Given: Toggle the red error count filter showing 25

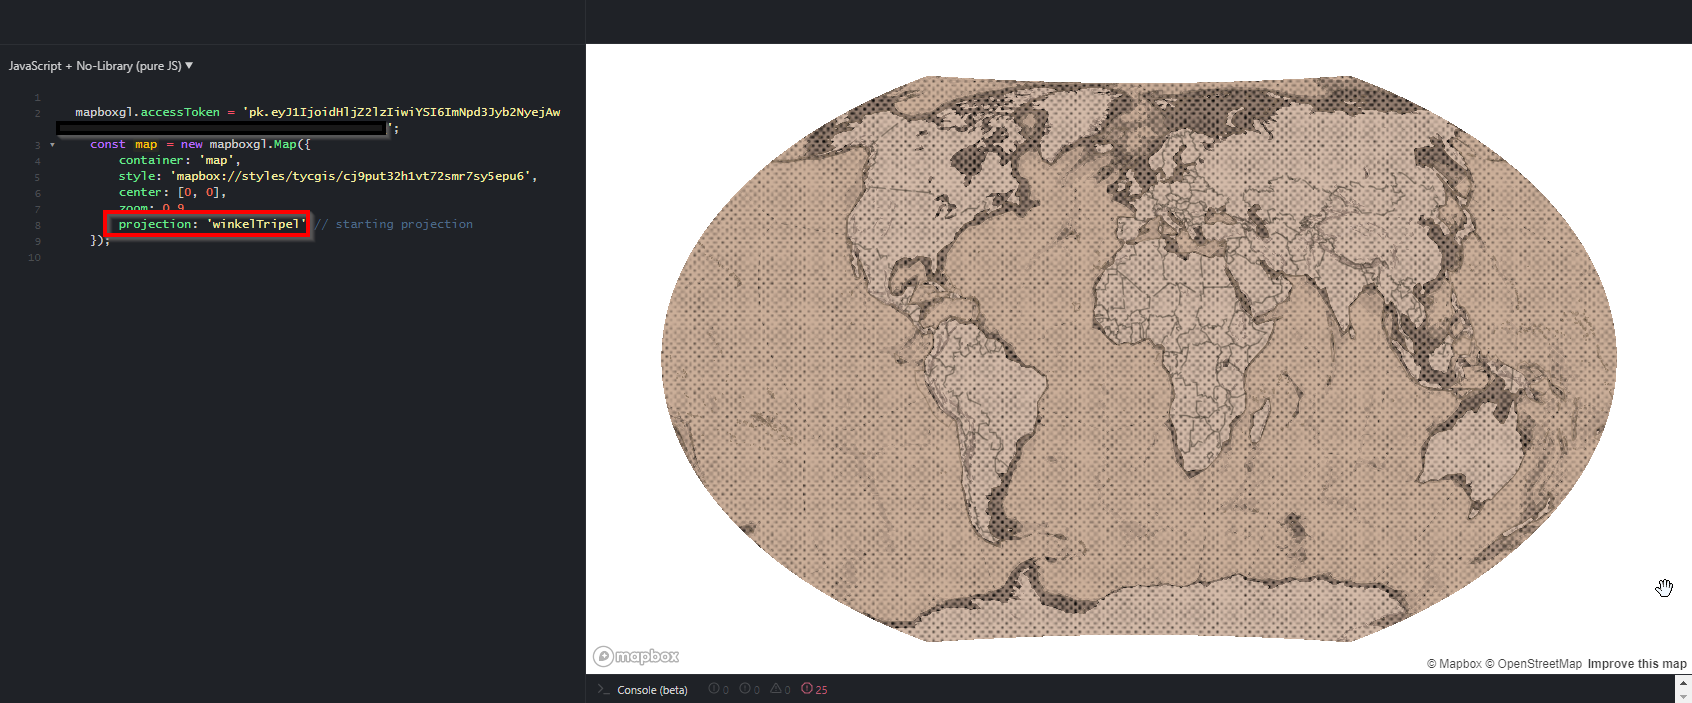Looking at the screenshot, I should 814,689.
